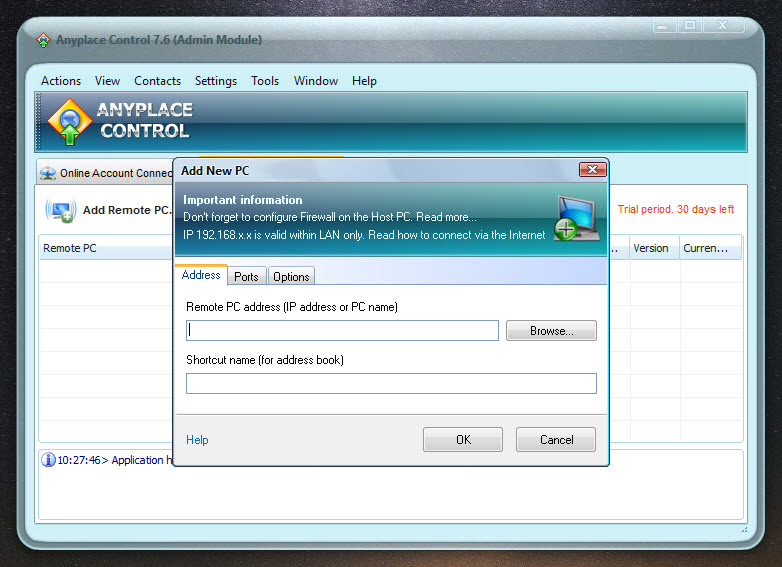Click the Add Remote PC icon
The image size is (782, 567).
[60, 210]
